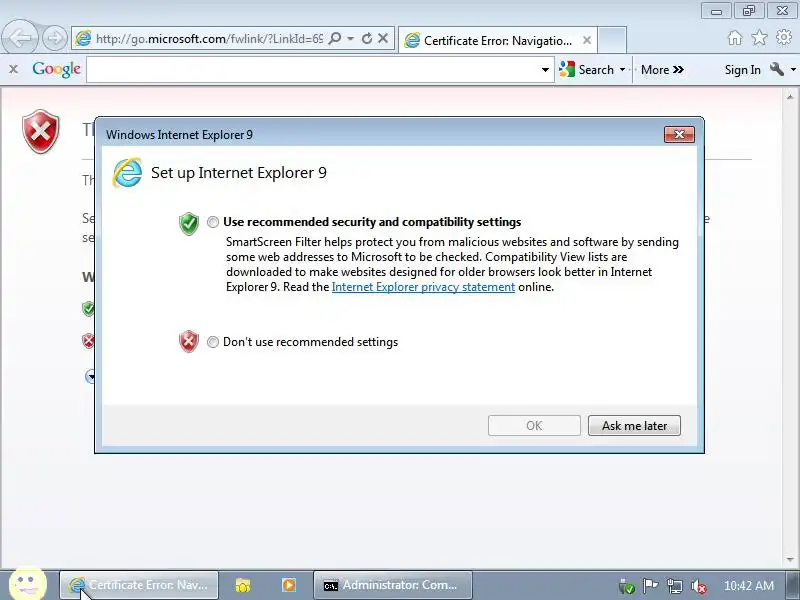Launch Windows Media Player from taskbar
800x600 pixels.
[289, 585]
